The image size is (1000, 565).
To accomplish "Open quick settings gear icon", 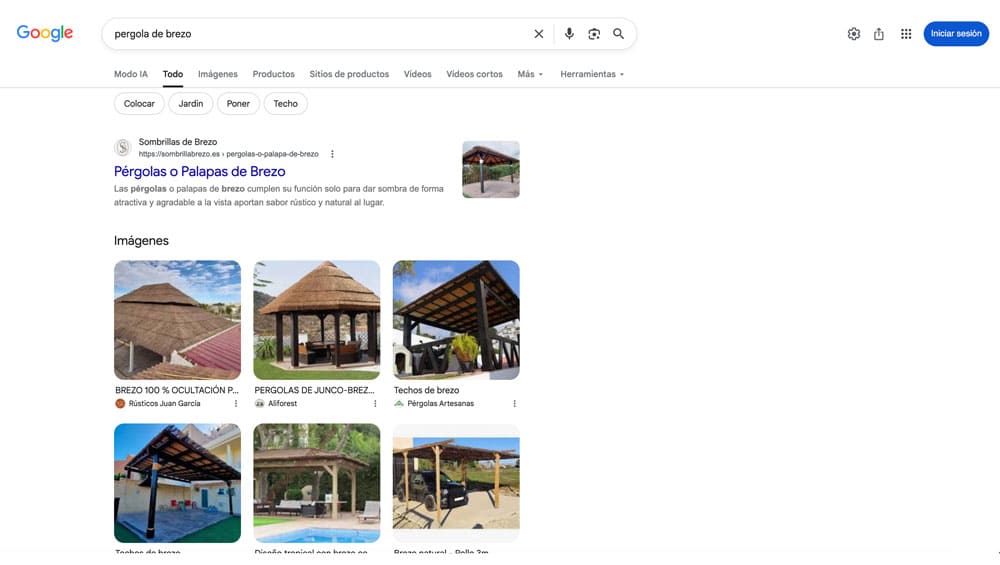I will (x=854, y=34).
